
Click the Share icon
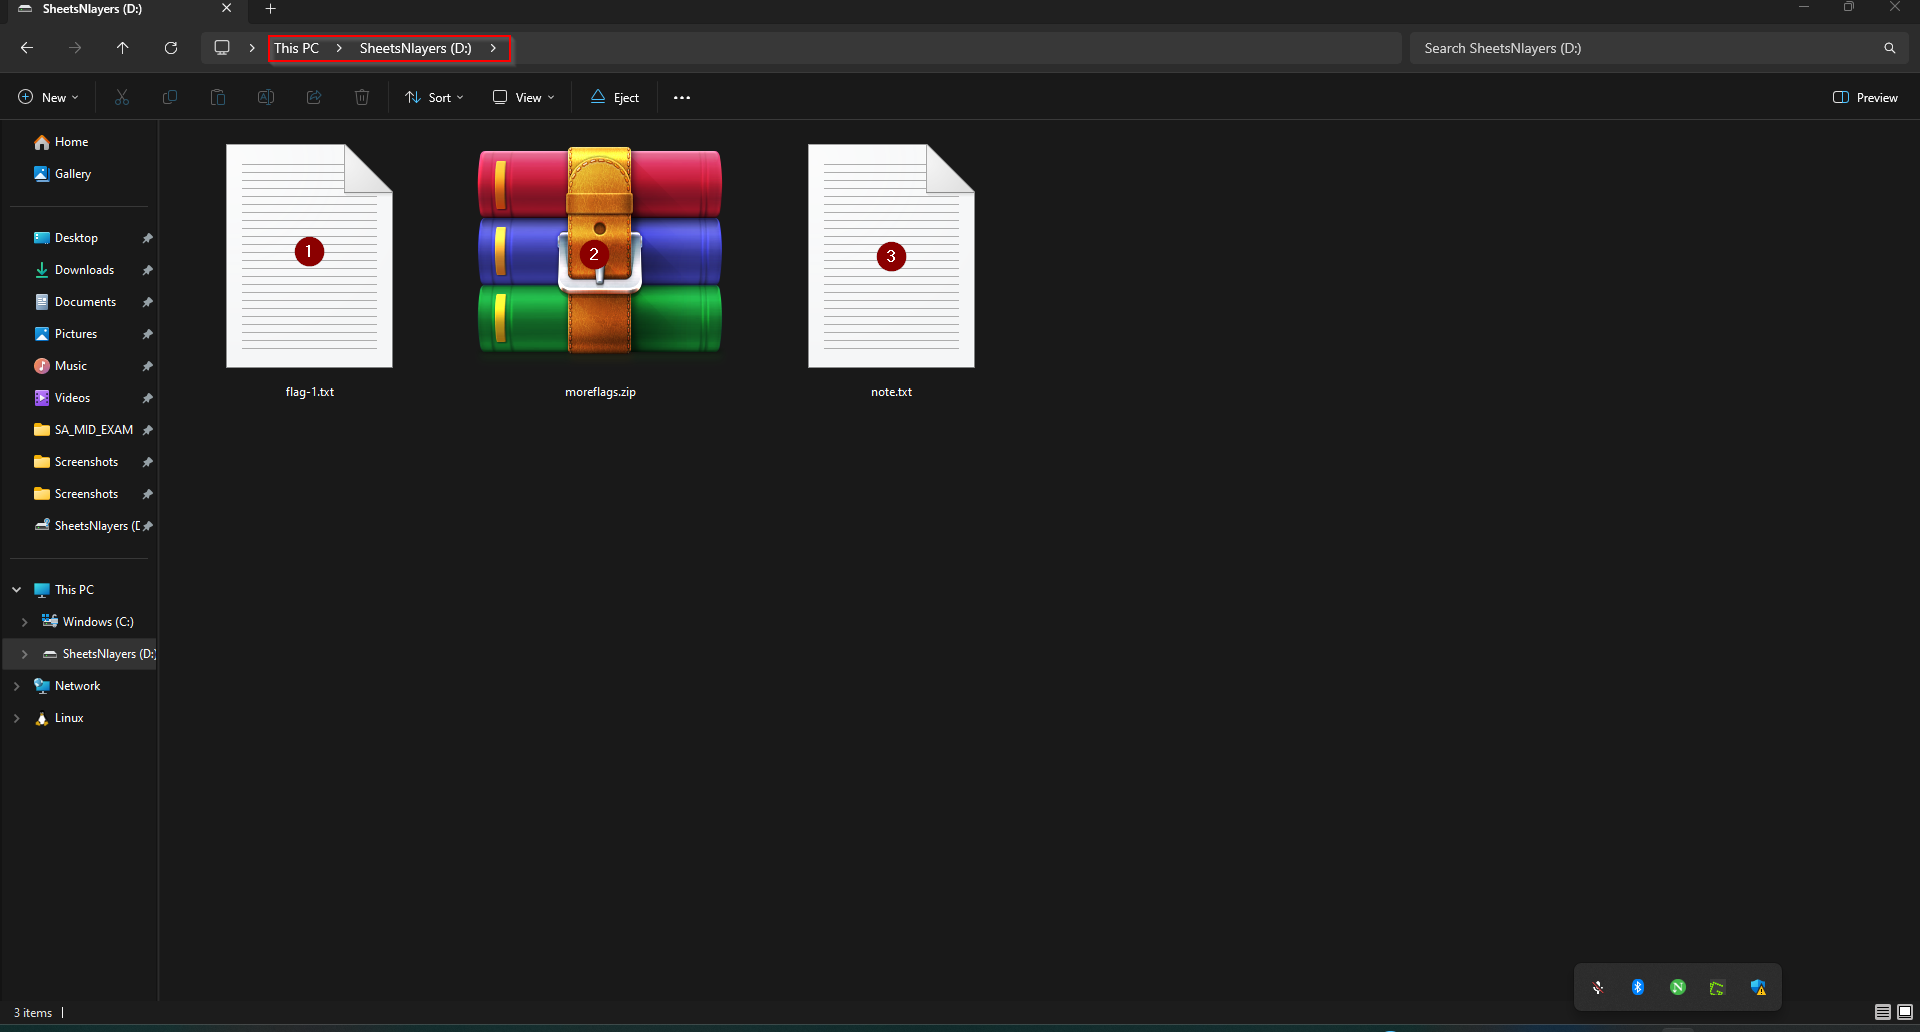click(313, 97)
